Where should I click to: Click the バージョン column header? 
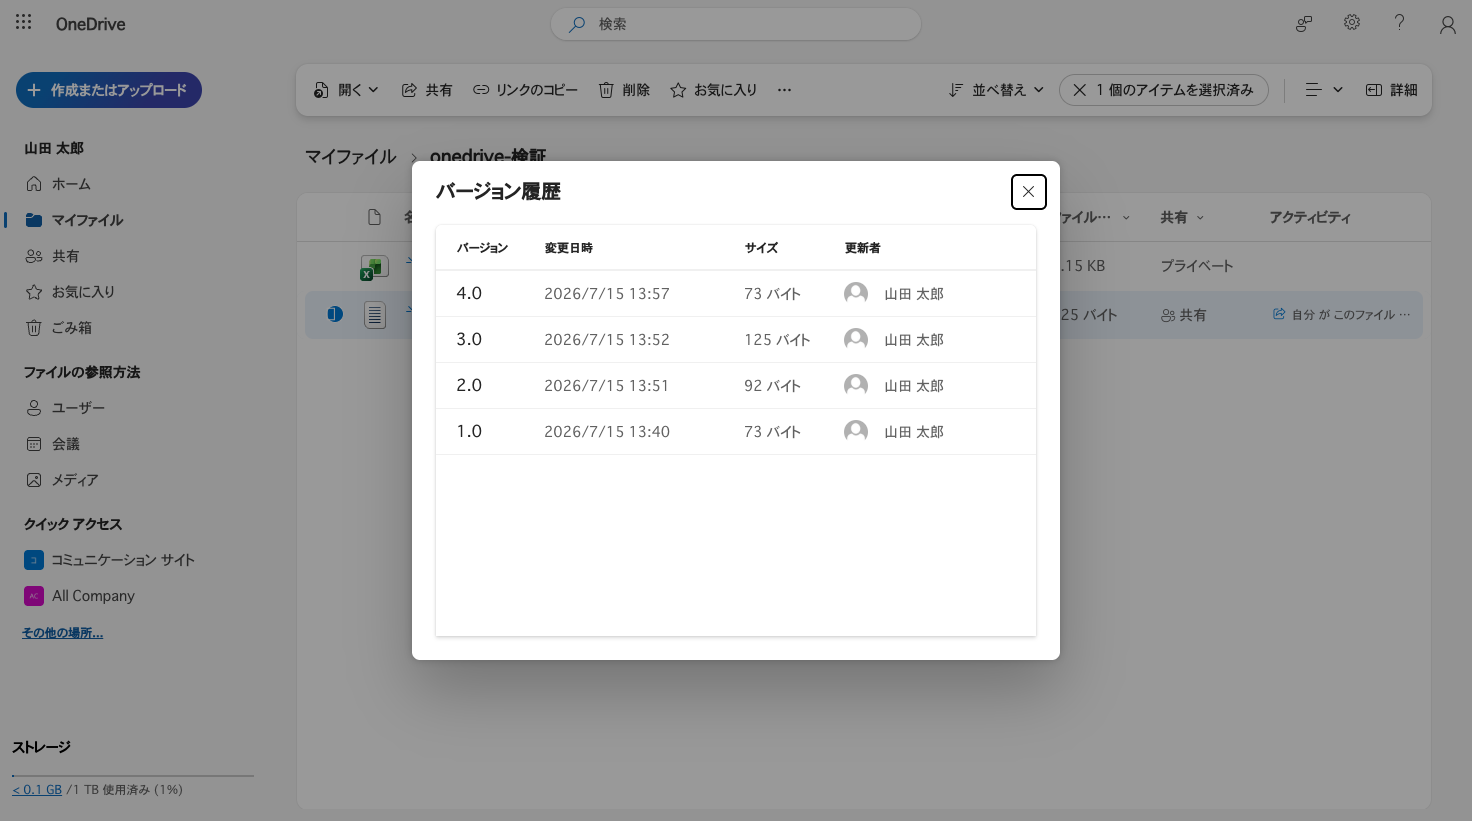(x=482, y=248)
